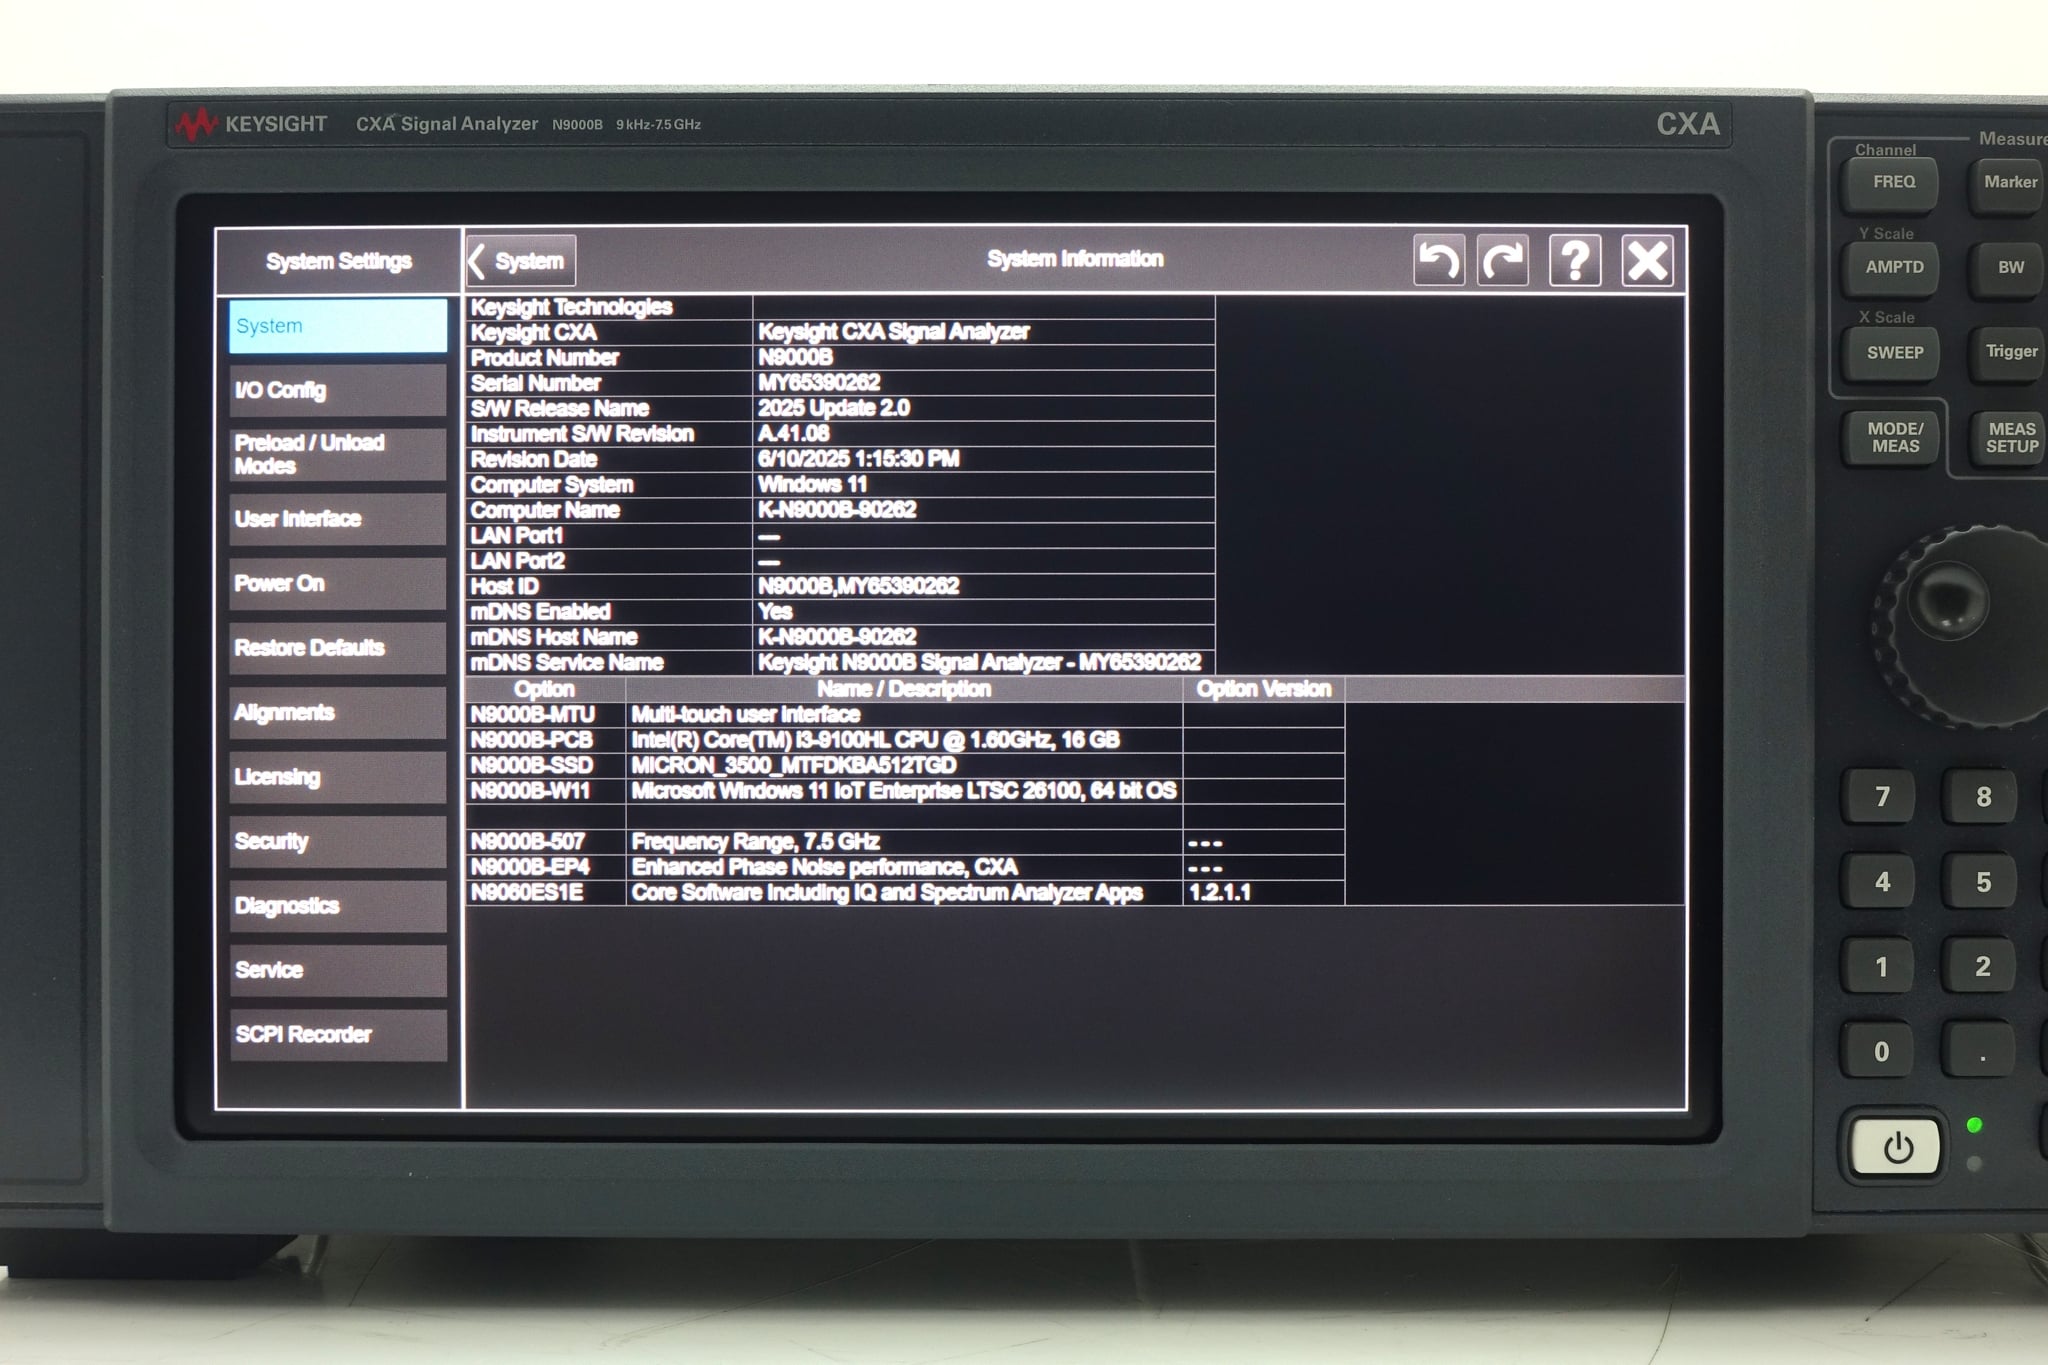Select the System tab in System Settings

coord(338,326)
